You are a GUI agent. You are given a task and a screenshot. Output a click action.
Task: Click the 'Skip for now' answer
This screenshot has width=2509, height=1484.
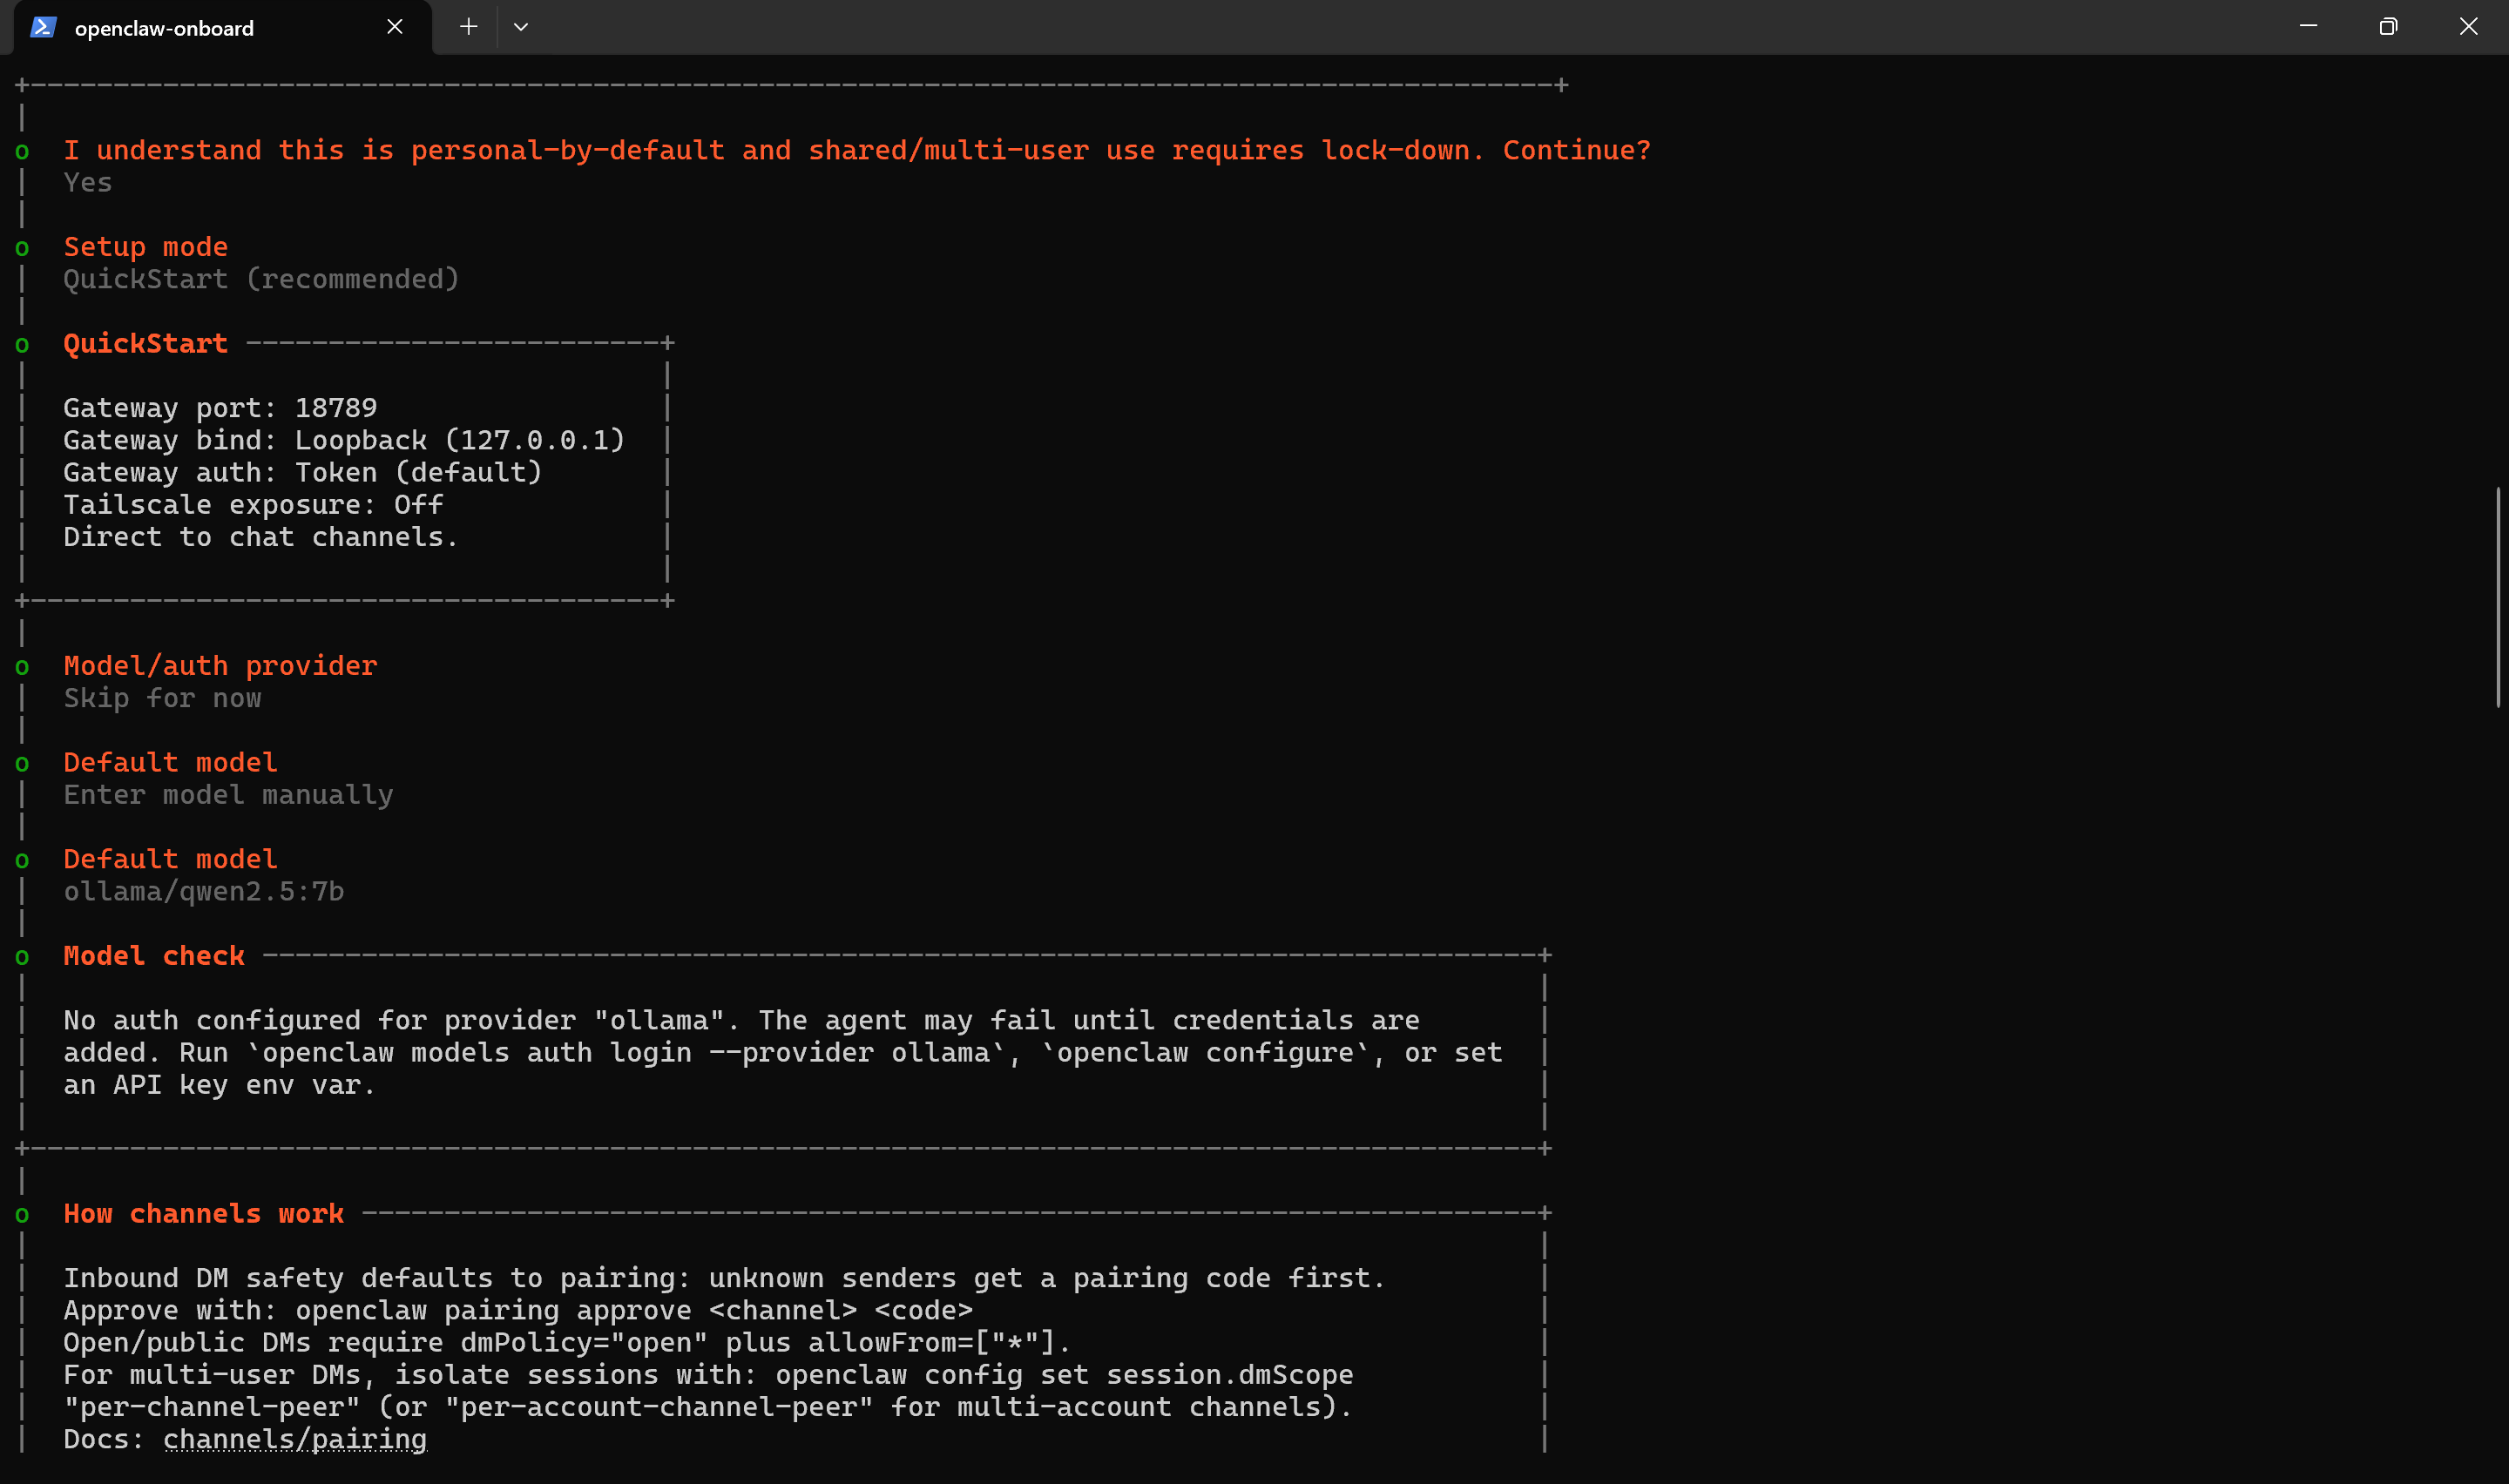(x=162, y=698)
